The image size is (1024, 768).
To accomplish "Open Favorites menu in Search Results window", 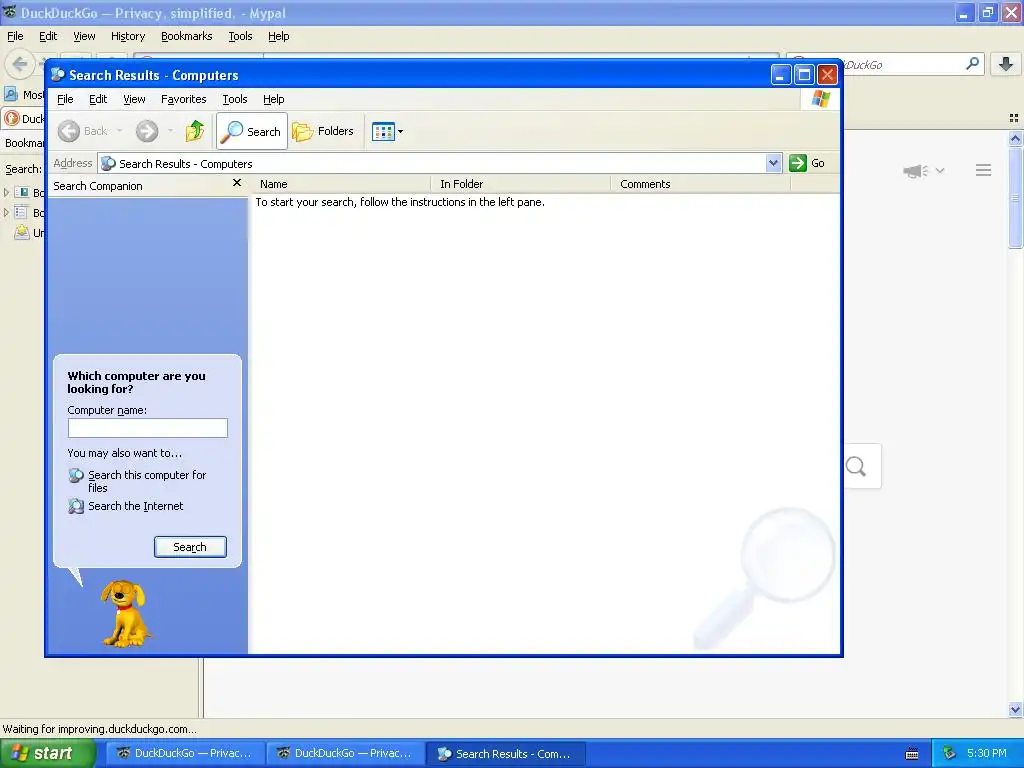I will pos(184,99).
